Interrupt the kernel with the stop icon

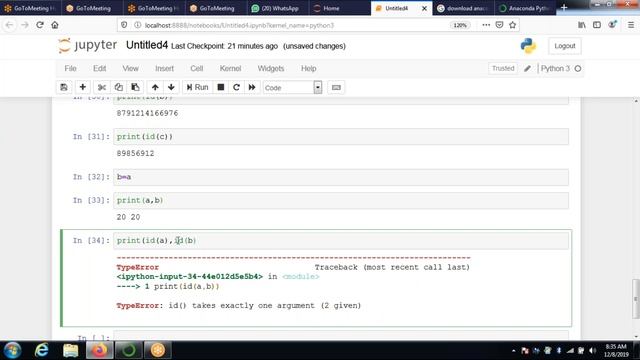221,87
